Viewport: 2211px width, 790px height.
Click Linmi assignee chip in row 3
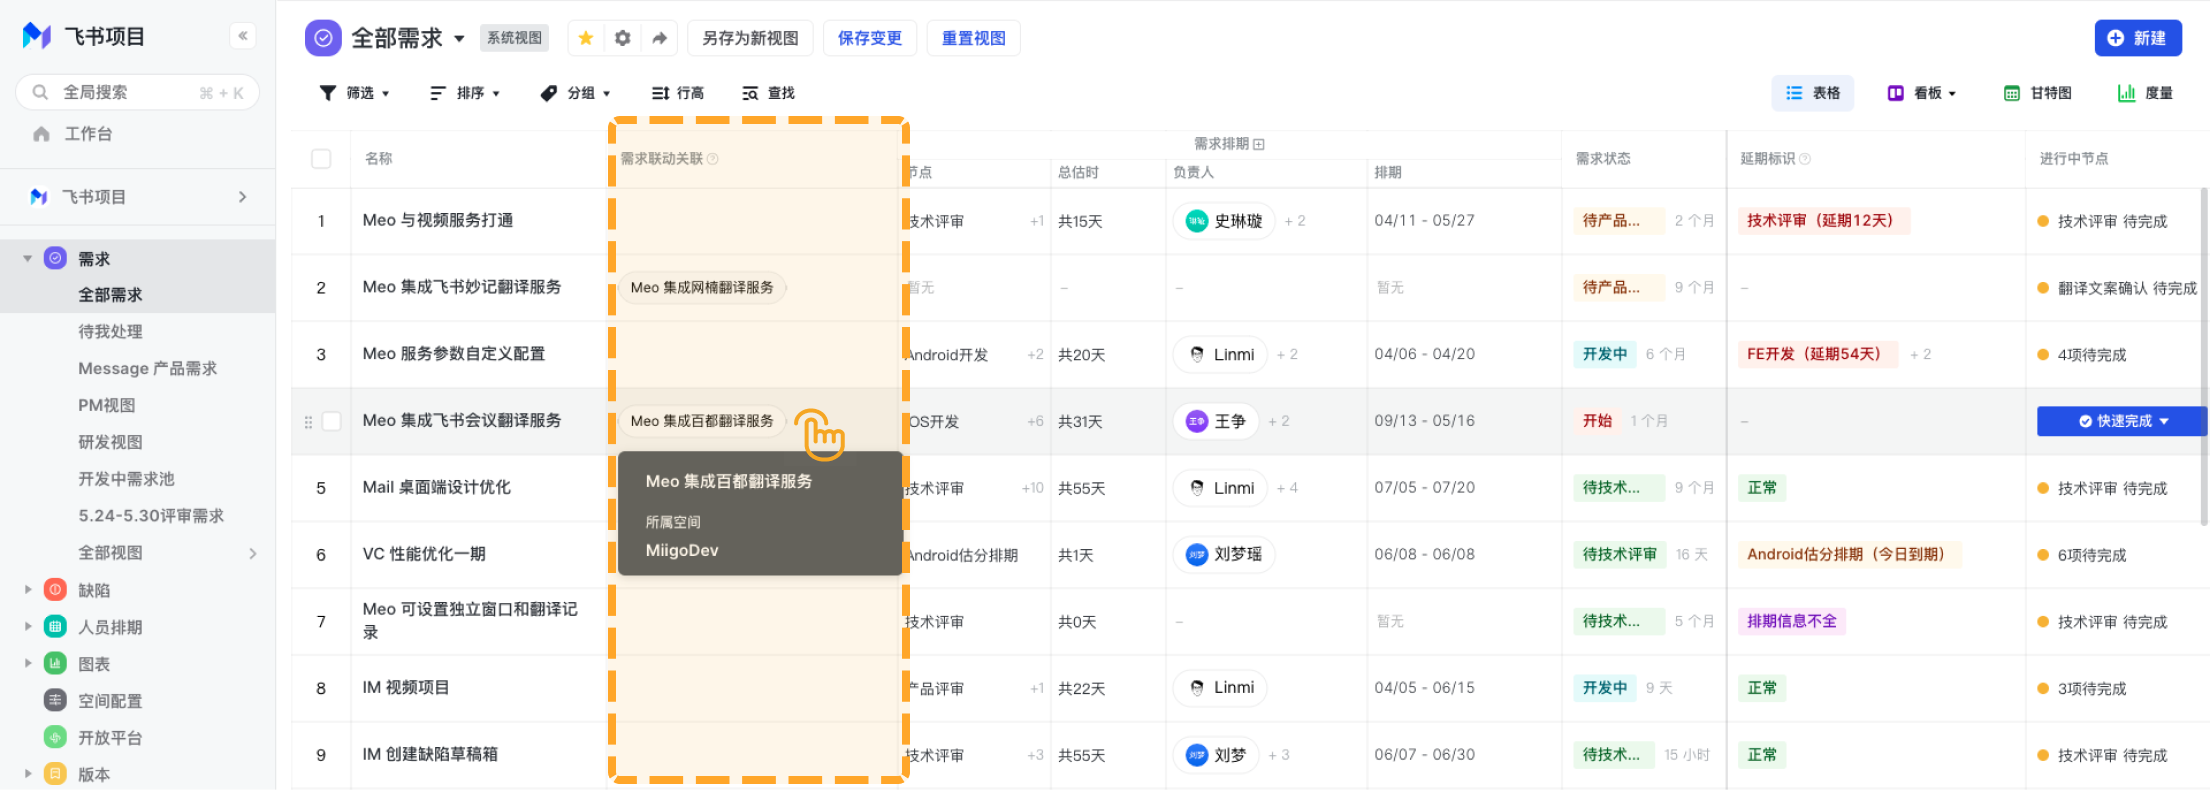click(1220, 354)
